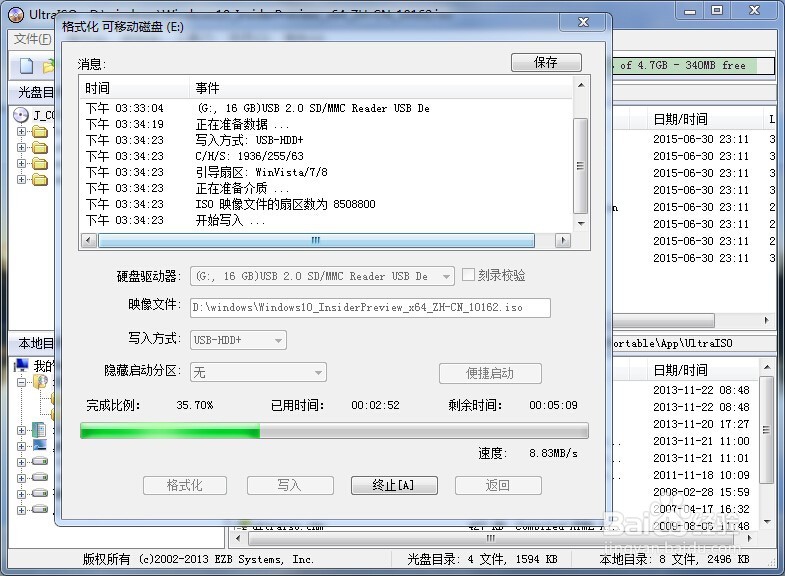Select the My Computer icon in local tree
The height and width of the screenshot is (576, 785).
[x=21, y=365]
